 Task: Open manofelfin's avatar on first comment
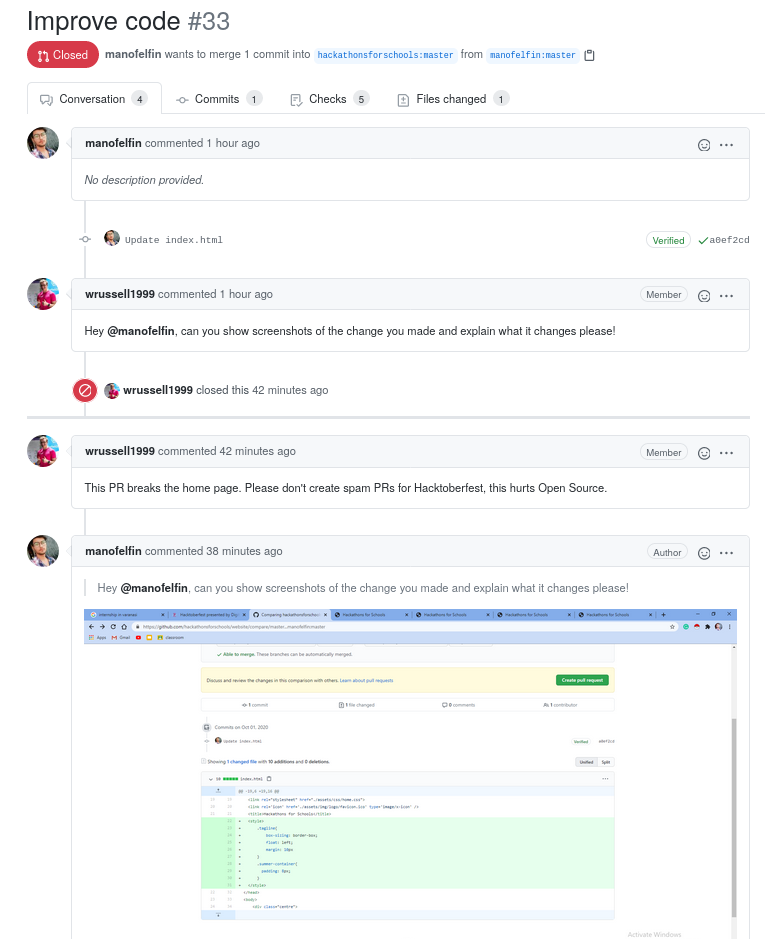pos(43,143)
